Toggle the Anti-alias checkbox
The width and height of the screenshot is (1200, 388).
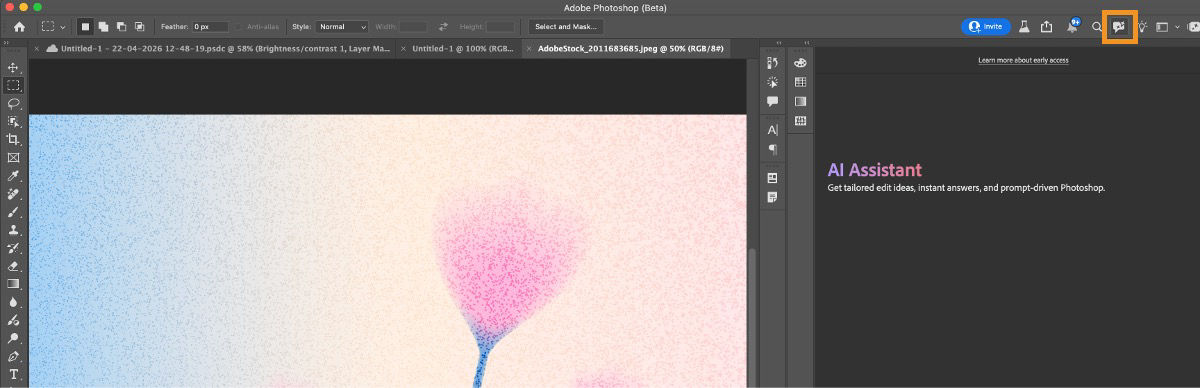pos(239,27)
